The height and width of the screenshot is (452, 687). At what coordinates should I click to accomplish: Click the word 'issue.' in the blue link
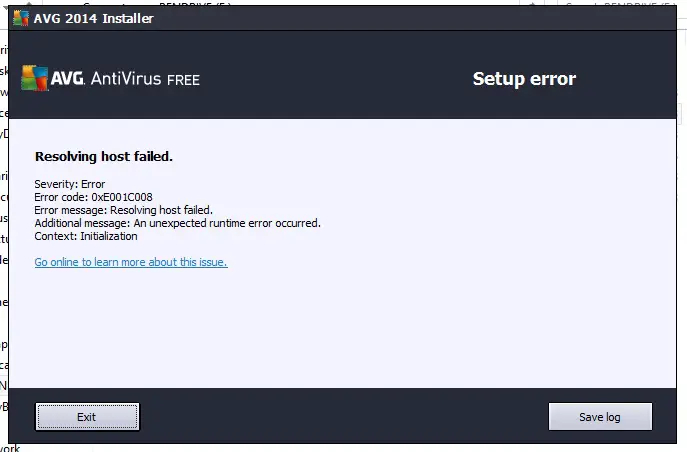tap(213, 262)
